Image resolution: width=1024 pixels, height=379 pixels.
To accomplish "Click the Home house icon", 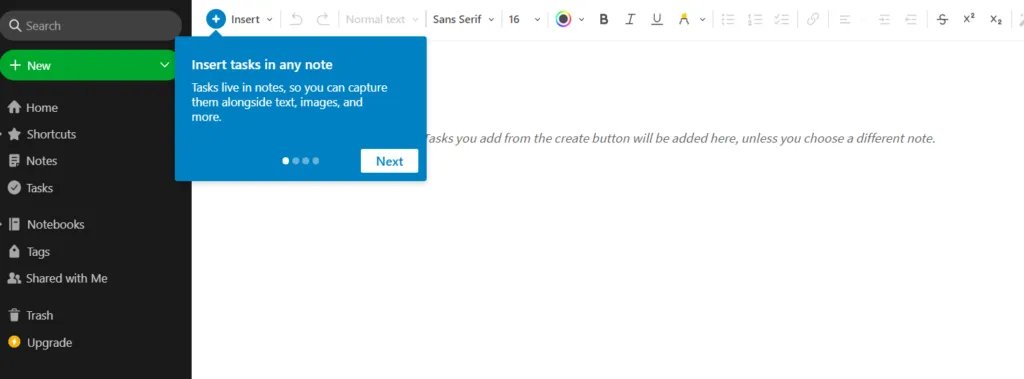I will [x=14, y=107].
